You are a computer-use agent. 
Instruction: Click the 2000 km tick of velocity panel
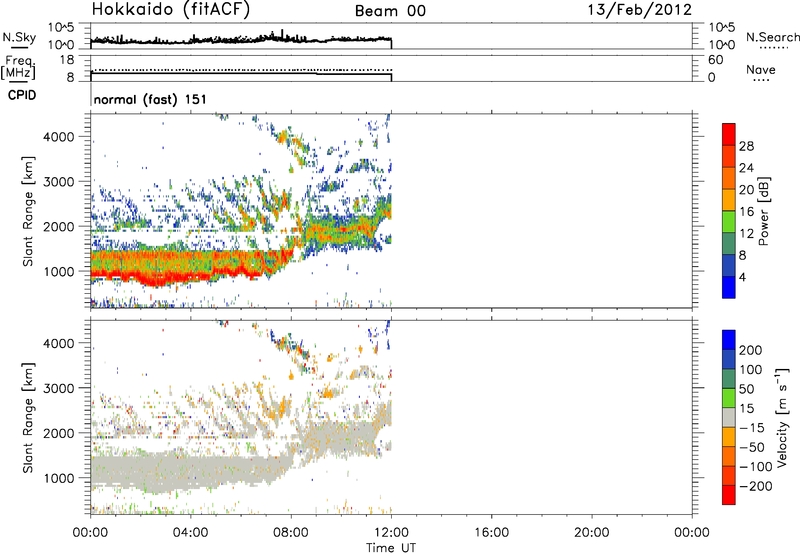click(x=58, y=433)
